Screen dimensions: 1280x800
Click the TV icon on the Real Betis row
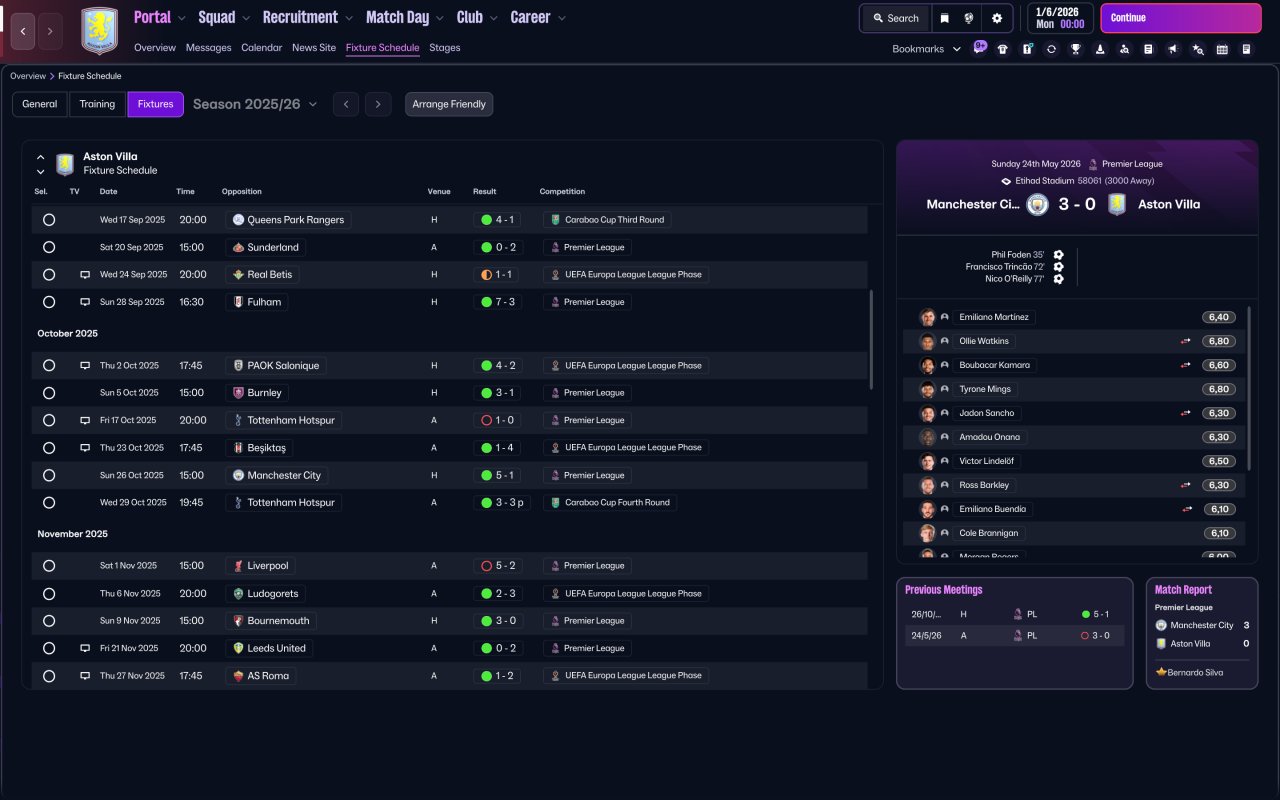85,275
